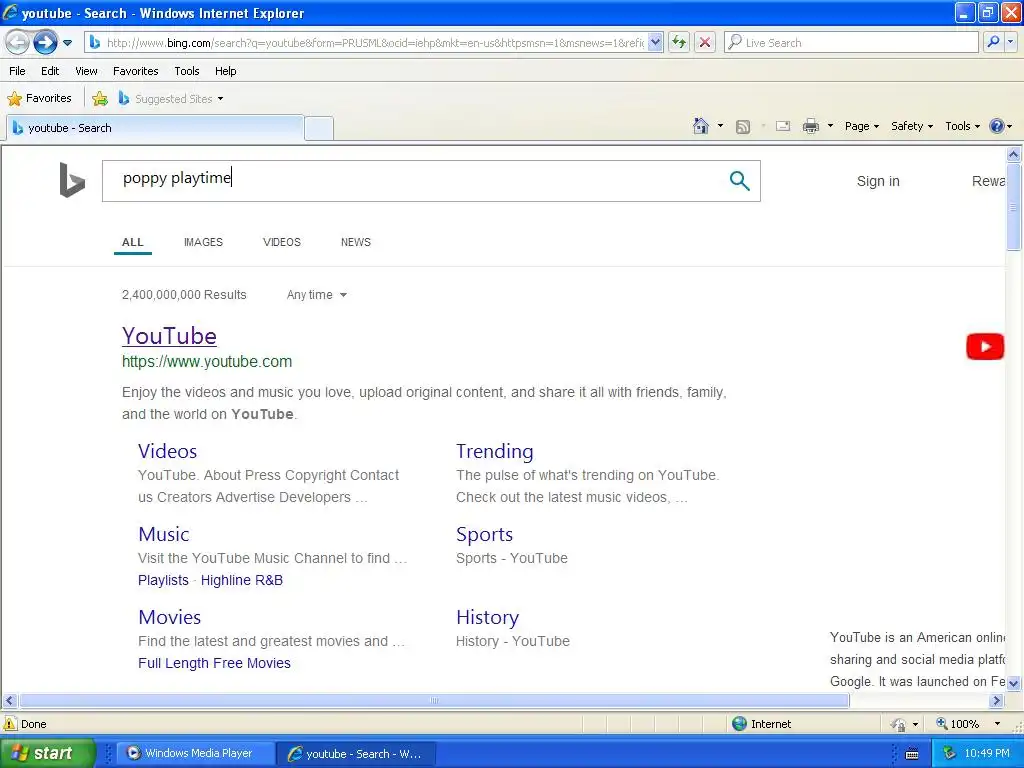Click the Home icon in command bar
This screenshot has height=768, width=1024.
click(701, 126)
